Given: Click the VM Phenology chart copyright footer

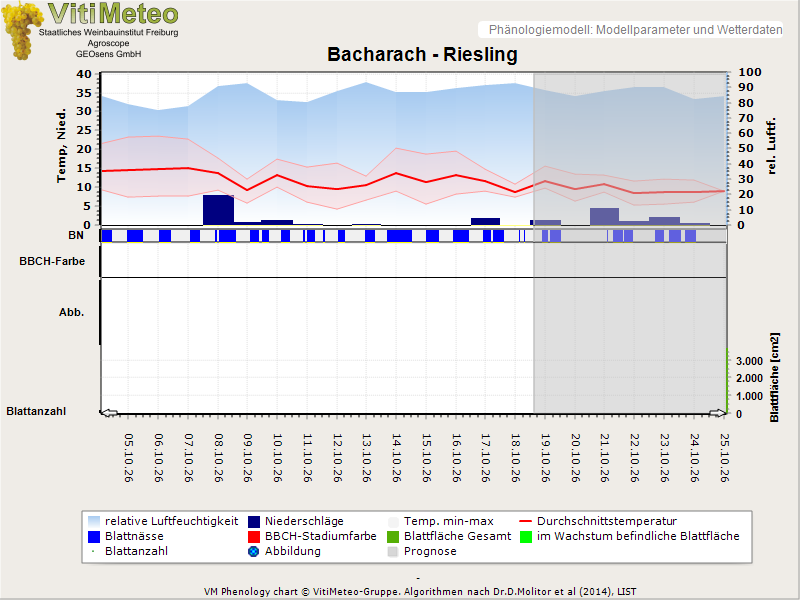Looking at the screenshot, I should [420, 592].
